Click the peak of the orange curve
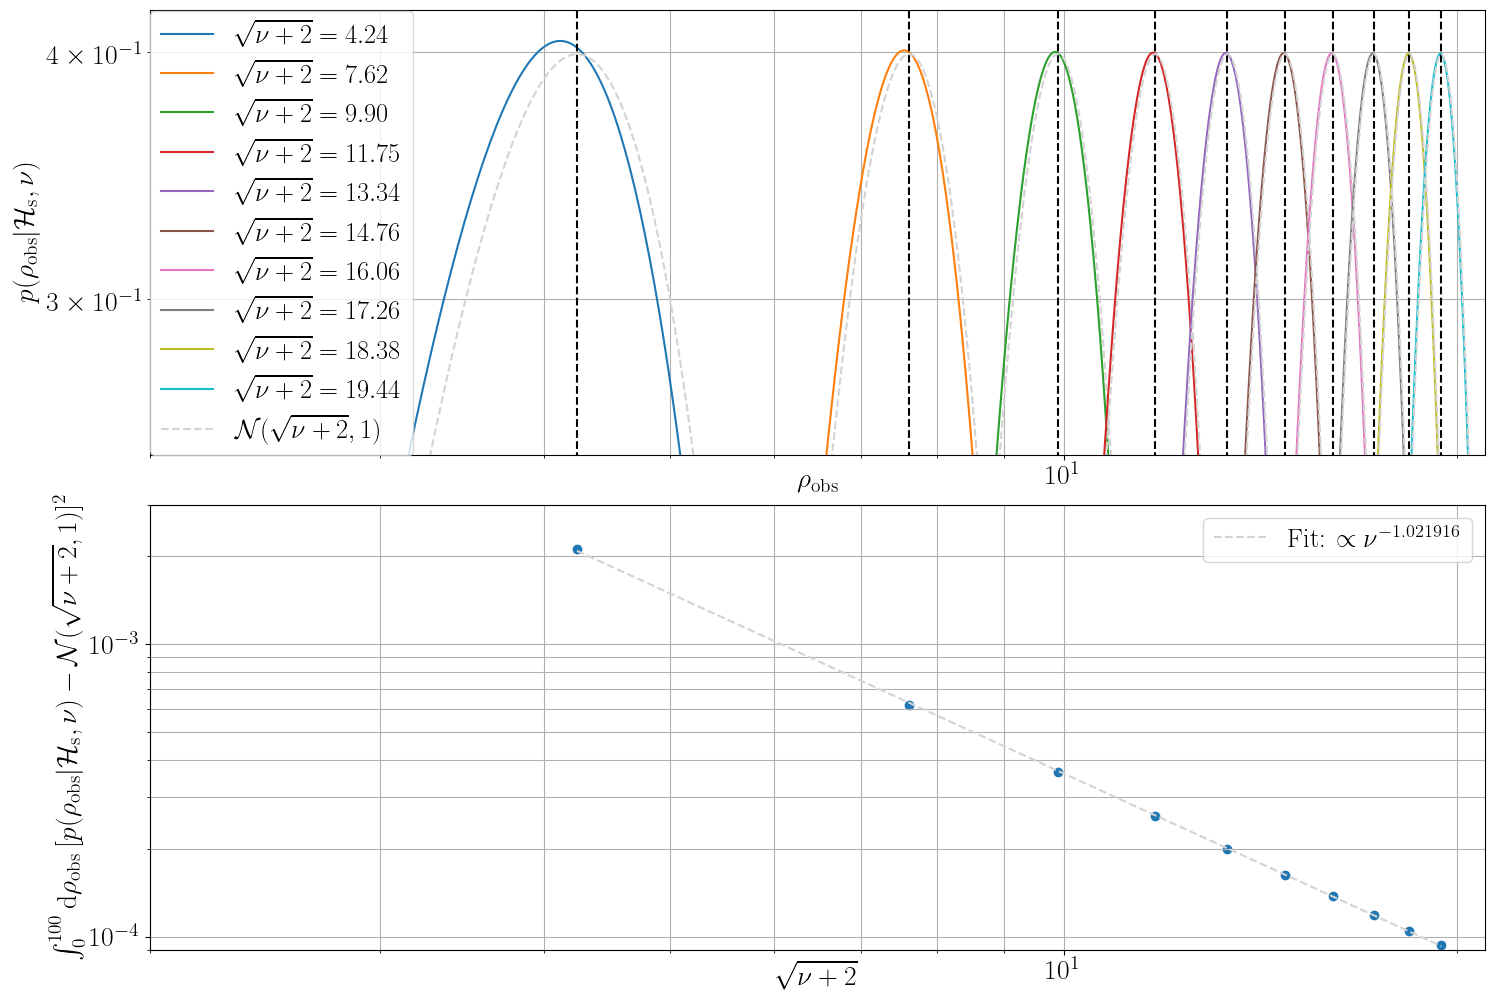 [x=904, y=50]
